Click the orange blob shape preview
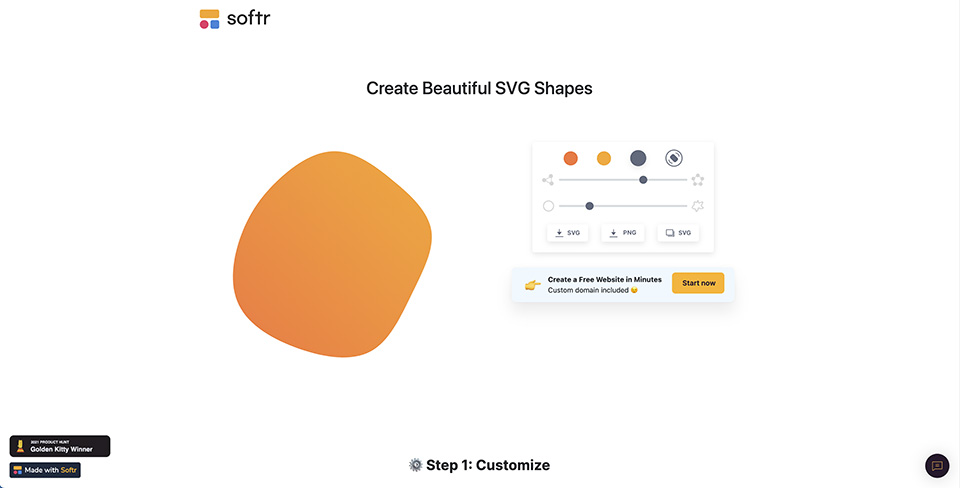 334,253
